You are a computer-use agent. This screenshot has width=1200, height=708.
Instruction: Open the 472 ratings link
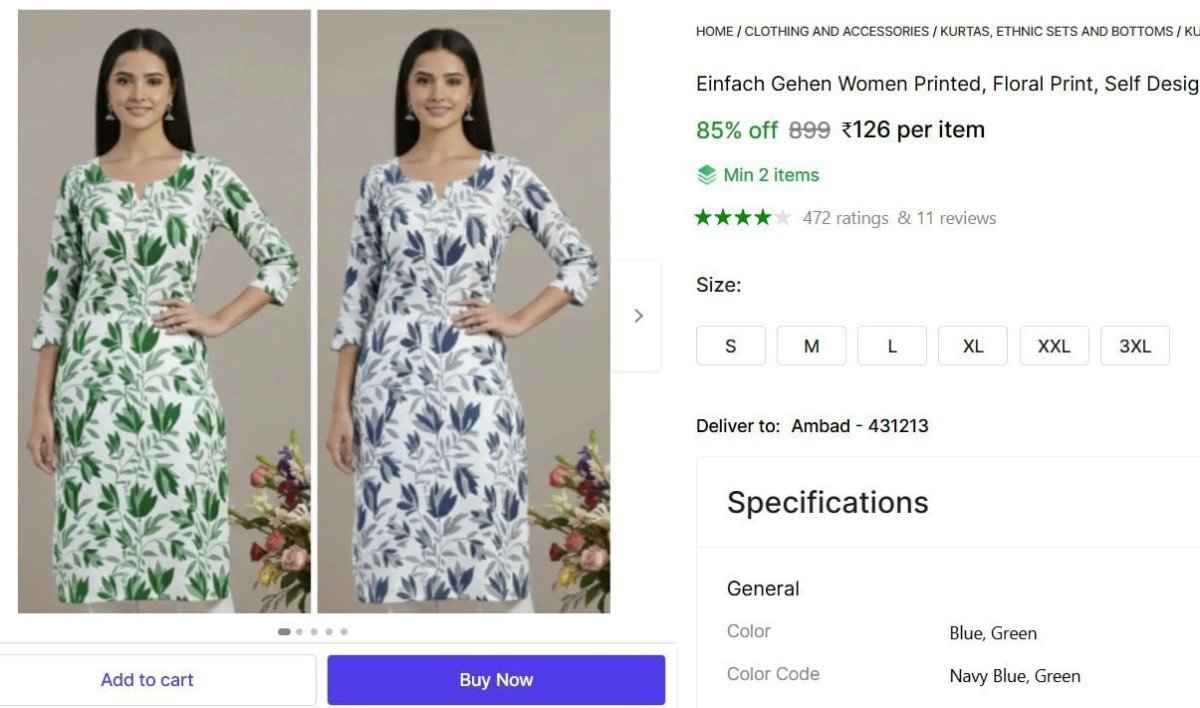point(845,217)
